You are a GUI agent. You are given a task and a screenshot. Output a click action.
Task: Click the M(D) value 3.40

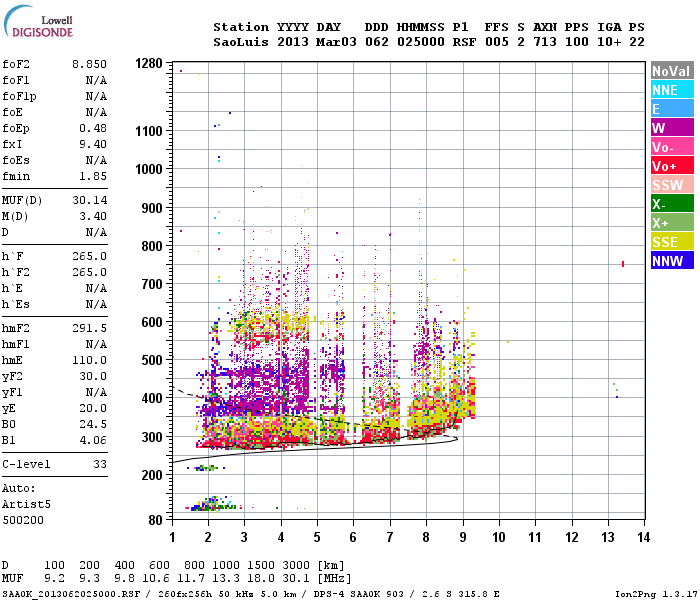click(x=93, y=216)
